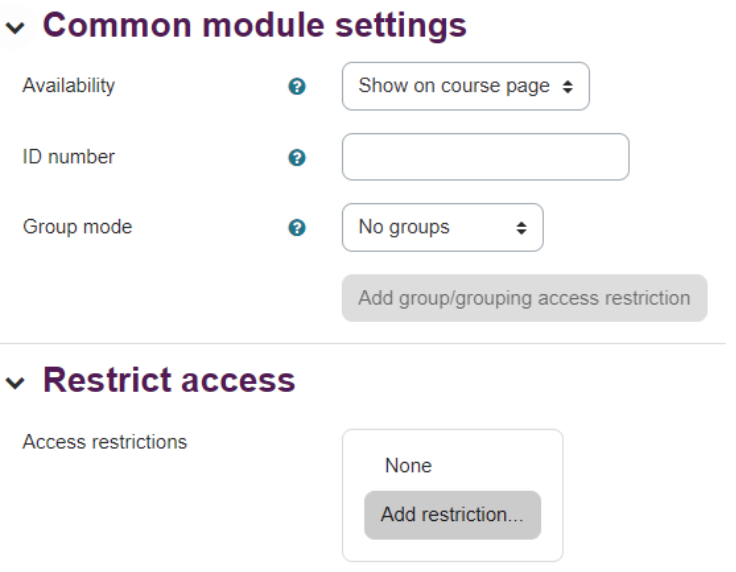Viewport: 736px width, 572px height.
Task: Click the Availability field label
Action: pyautogui.click(x=69, y=85)
